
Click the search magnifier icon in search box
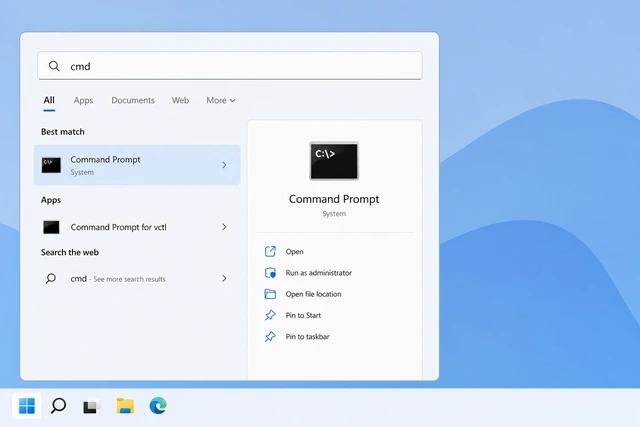[54, 66]
